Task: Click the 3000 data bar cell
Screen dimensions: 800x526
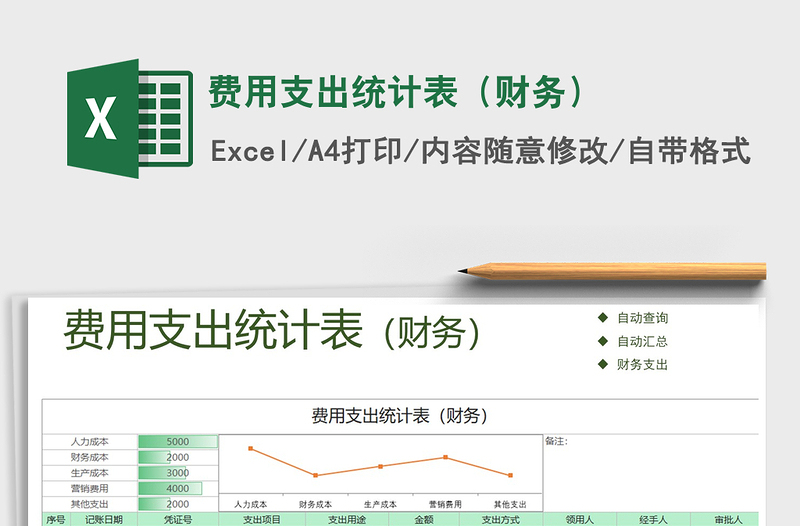Action: tap(178, 473)
